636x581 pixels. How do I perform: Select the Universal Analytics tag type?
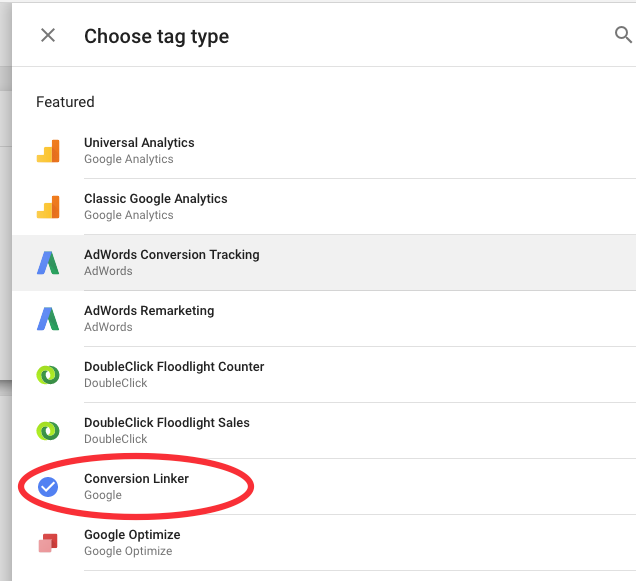pos(324,151)
